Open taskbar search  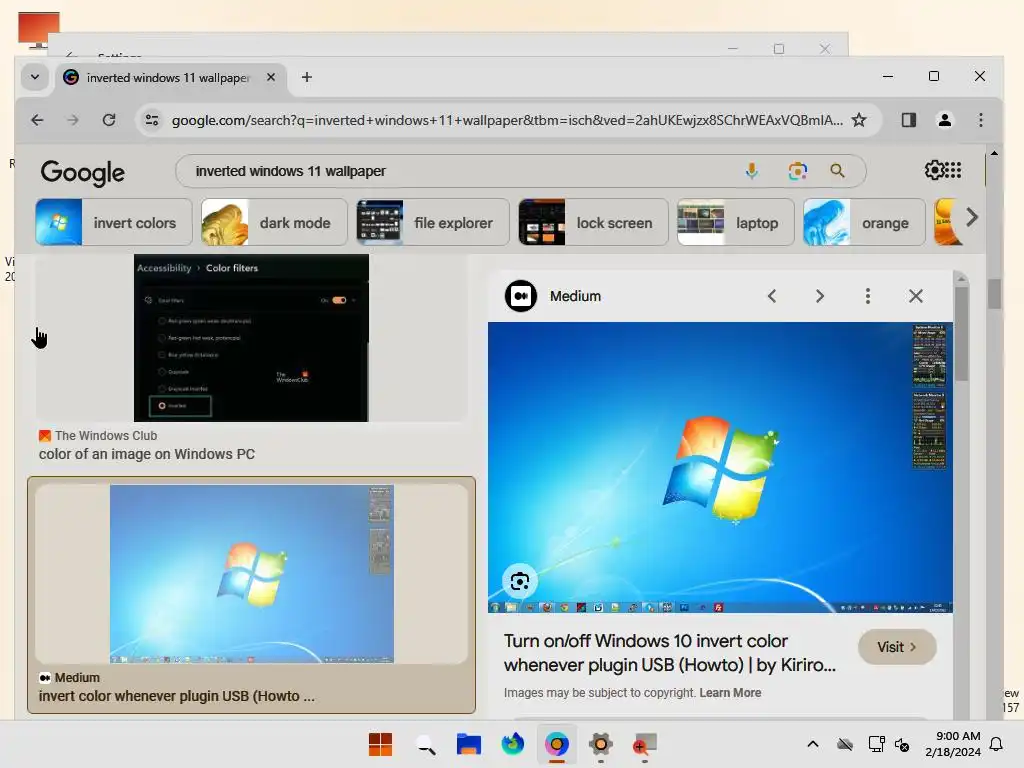click(425, 744)
